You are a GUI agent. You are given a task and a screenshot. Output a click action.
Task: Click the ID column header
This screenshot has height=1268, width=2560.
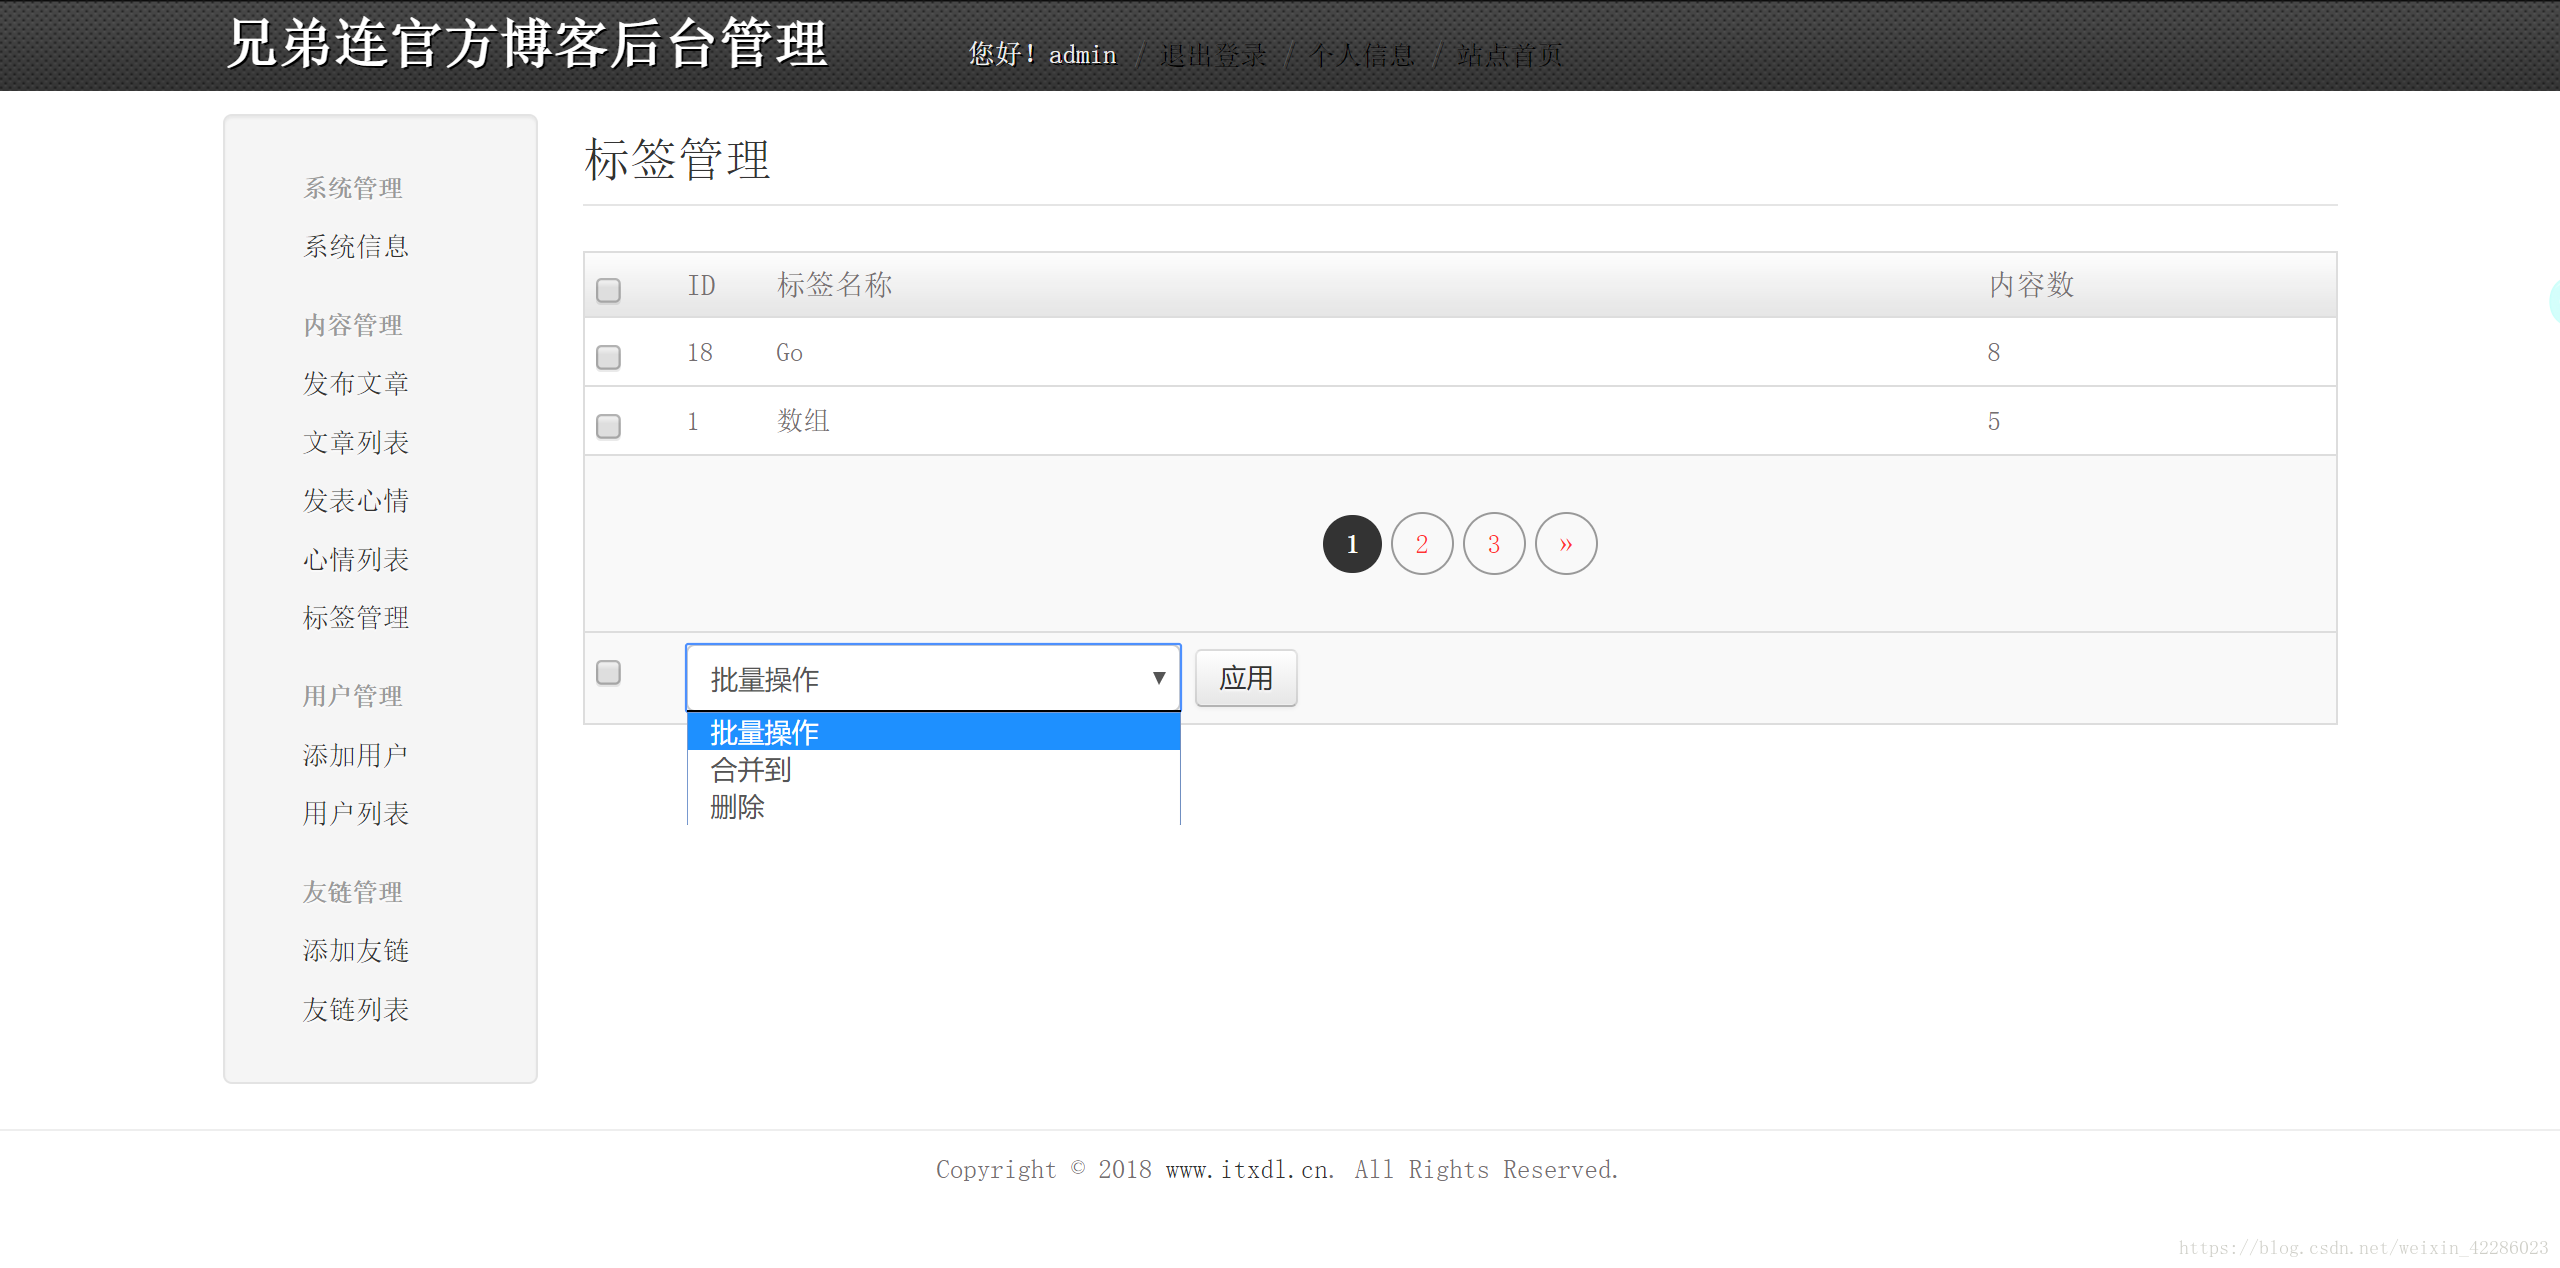[701, 285]
